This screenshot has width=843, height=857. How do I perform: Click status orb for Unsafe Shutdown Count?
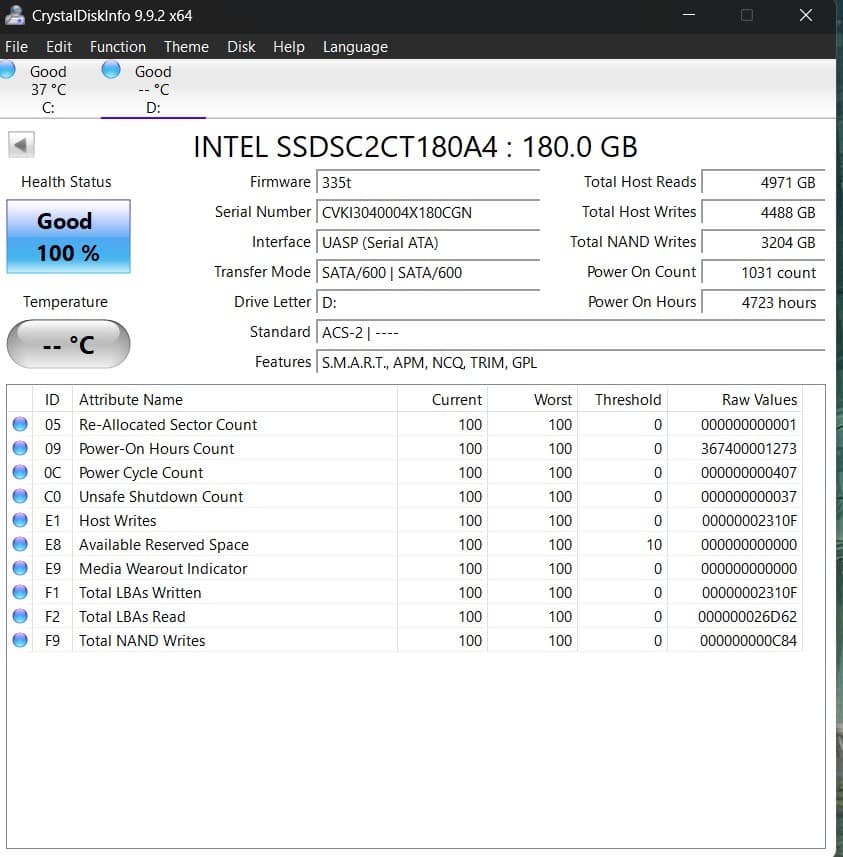(20, 496)
